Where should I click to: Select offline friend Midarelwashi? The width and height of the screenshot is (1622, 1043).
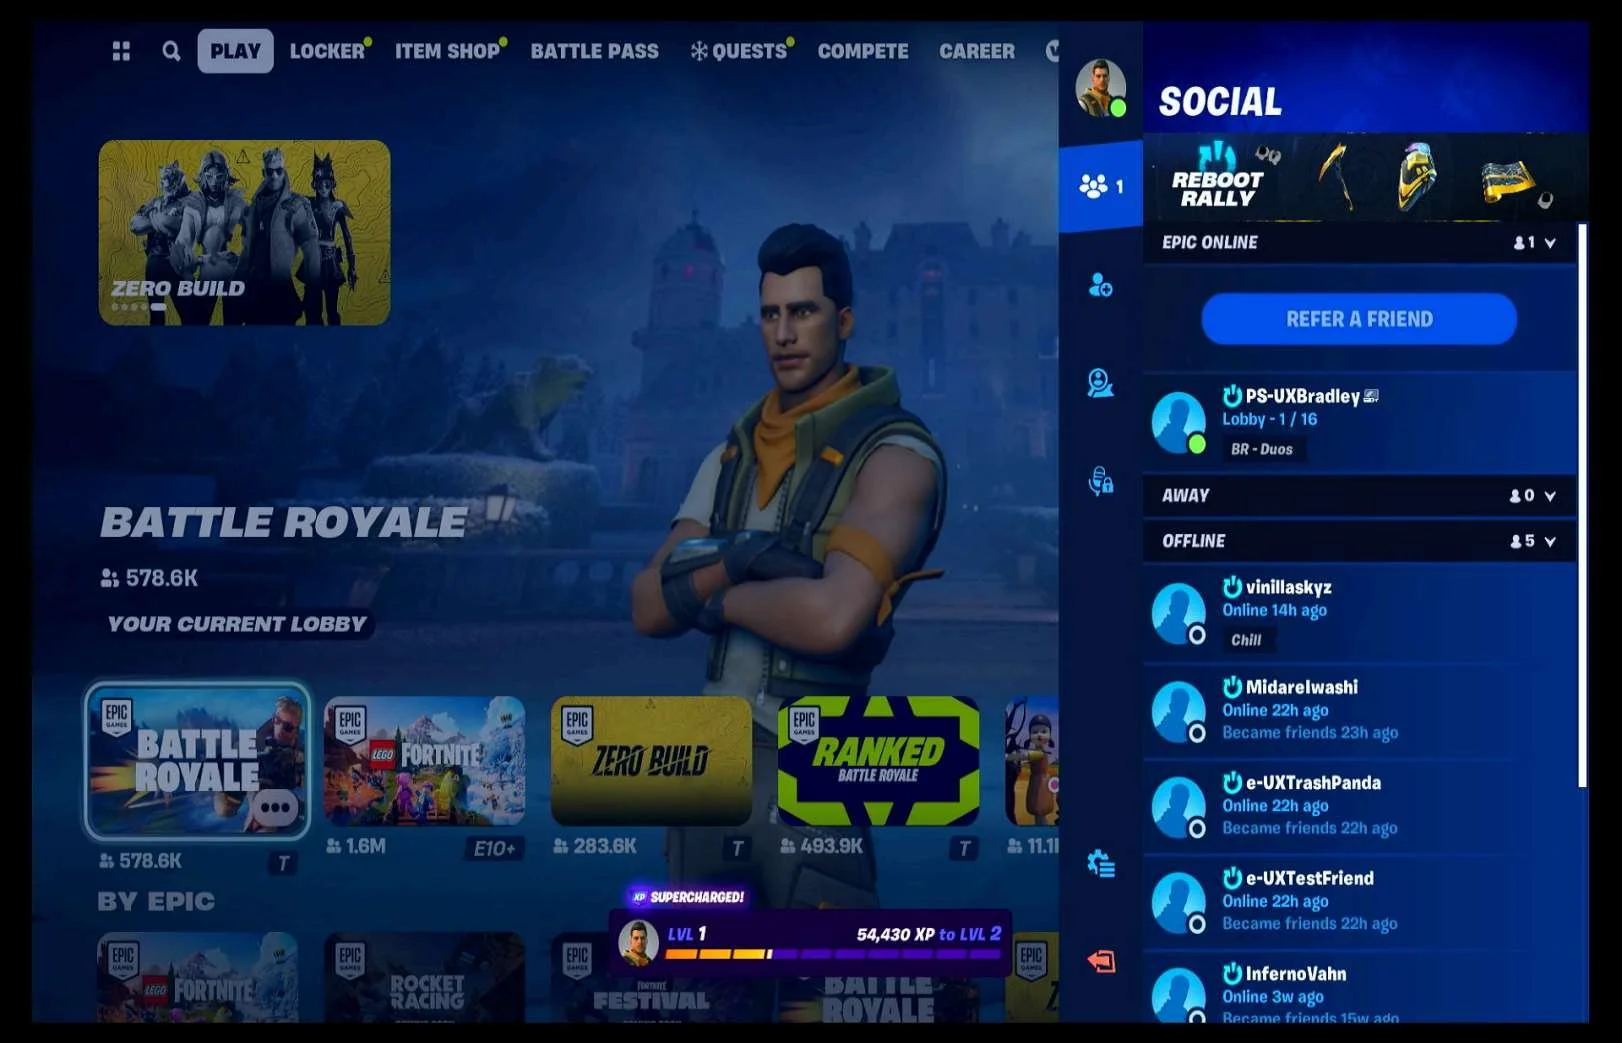pos(1359,710)
